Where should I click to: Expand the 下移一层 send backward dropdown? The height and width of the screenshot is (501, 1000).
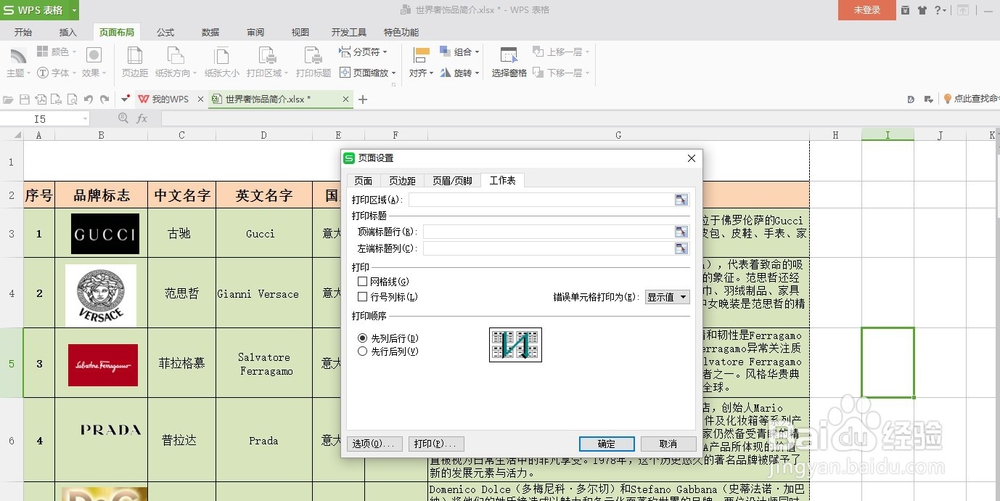(x=587, y=73)
